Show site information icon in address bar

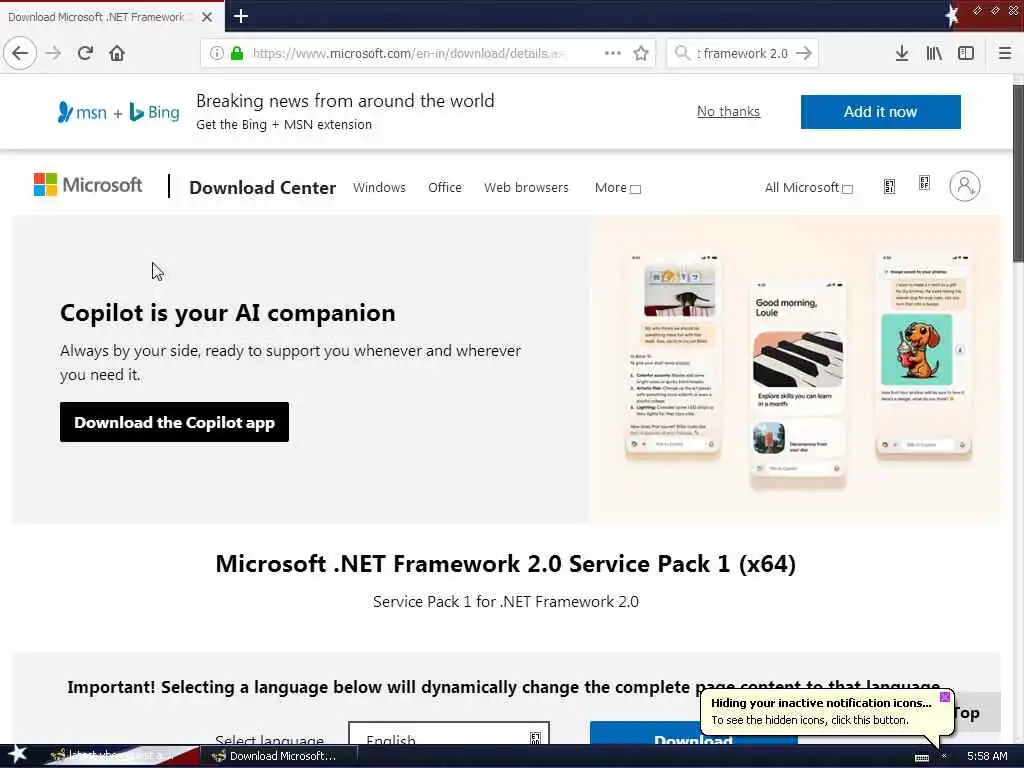(x=216, y=53)
